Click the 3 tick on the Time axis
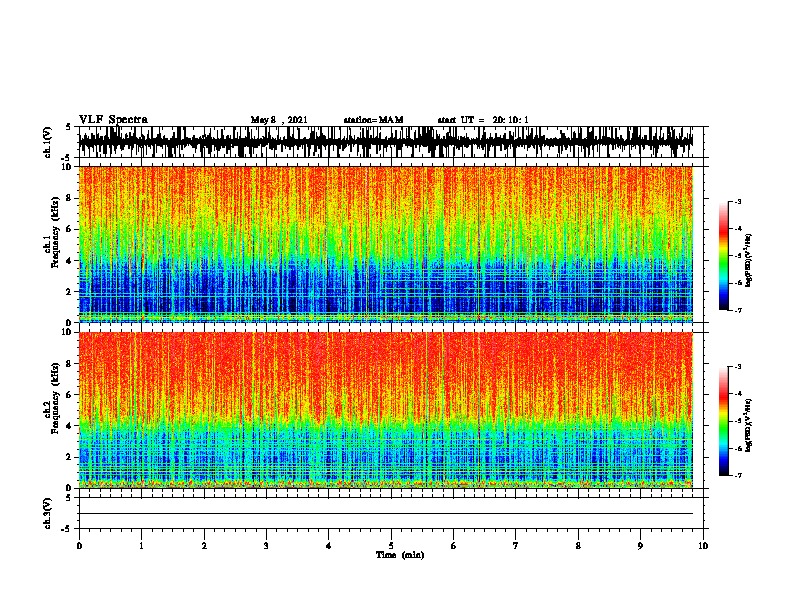The width and height of the screenshot is (792, 612). [x=266, y=546]
